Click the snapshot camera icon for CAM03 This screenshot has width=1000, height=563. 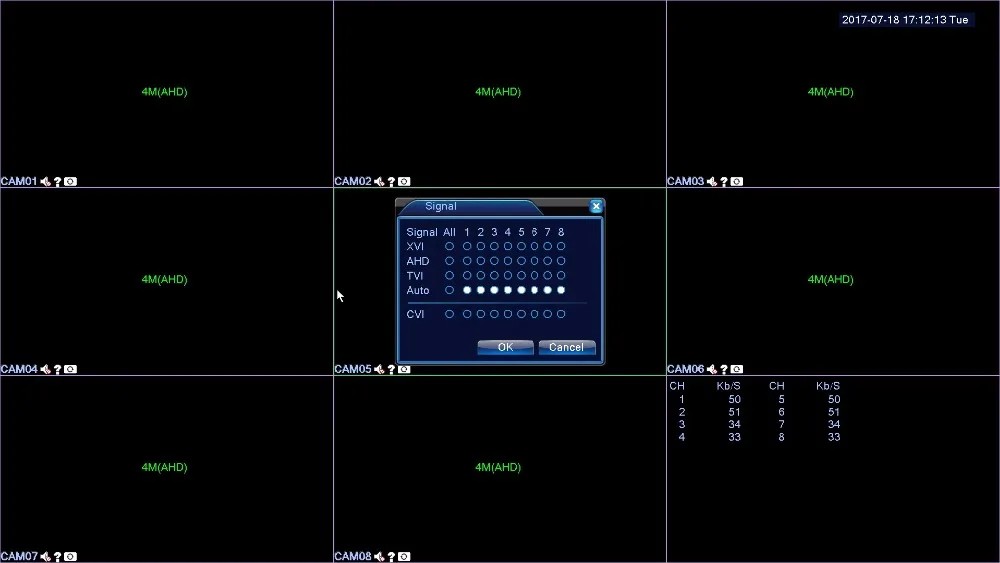(737, 182)
